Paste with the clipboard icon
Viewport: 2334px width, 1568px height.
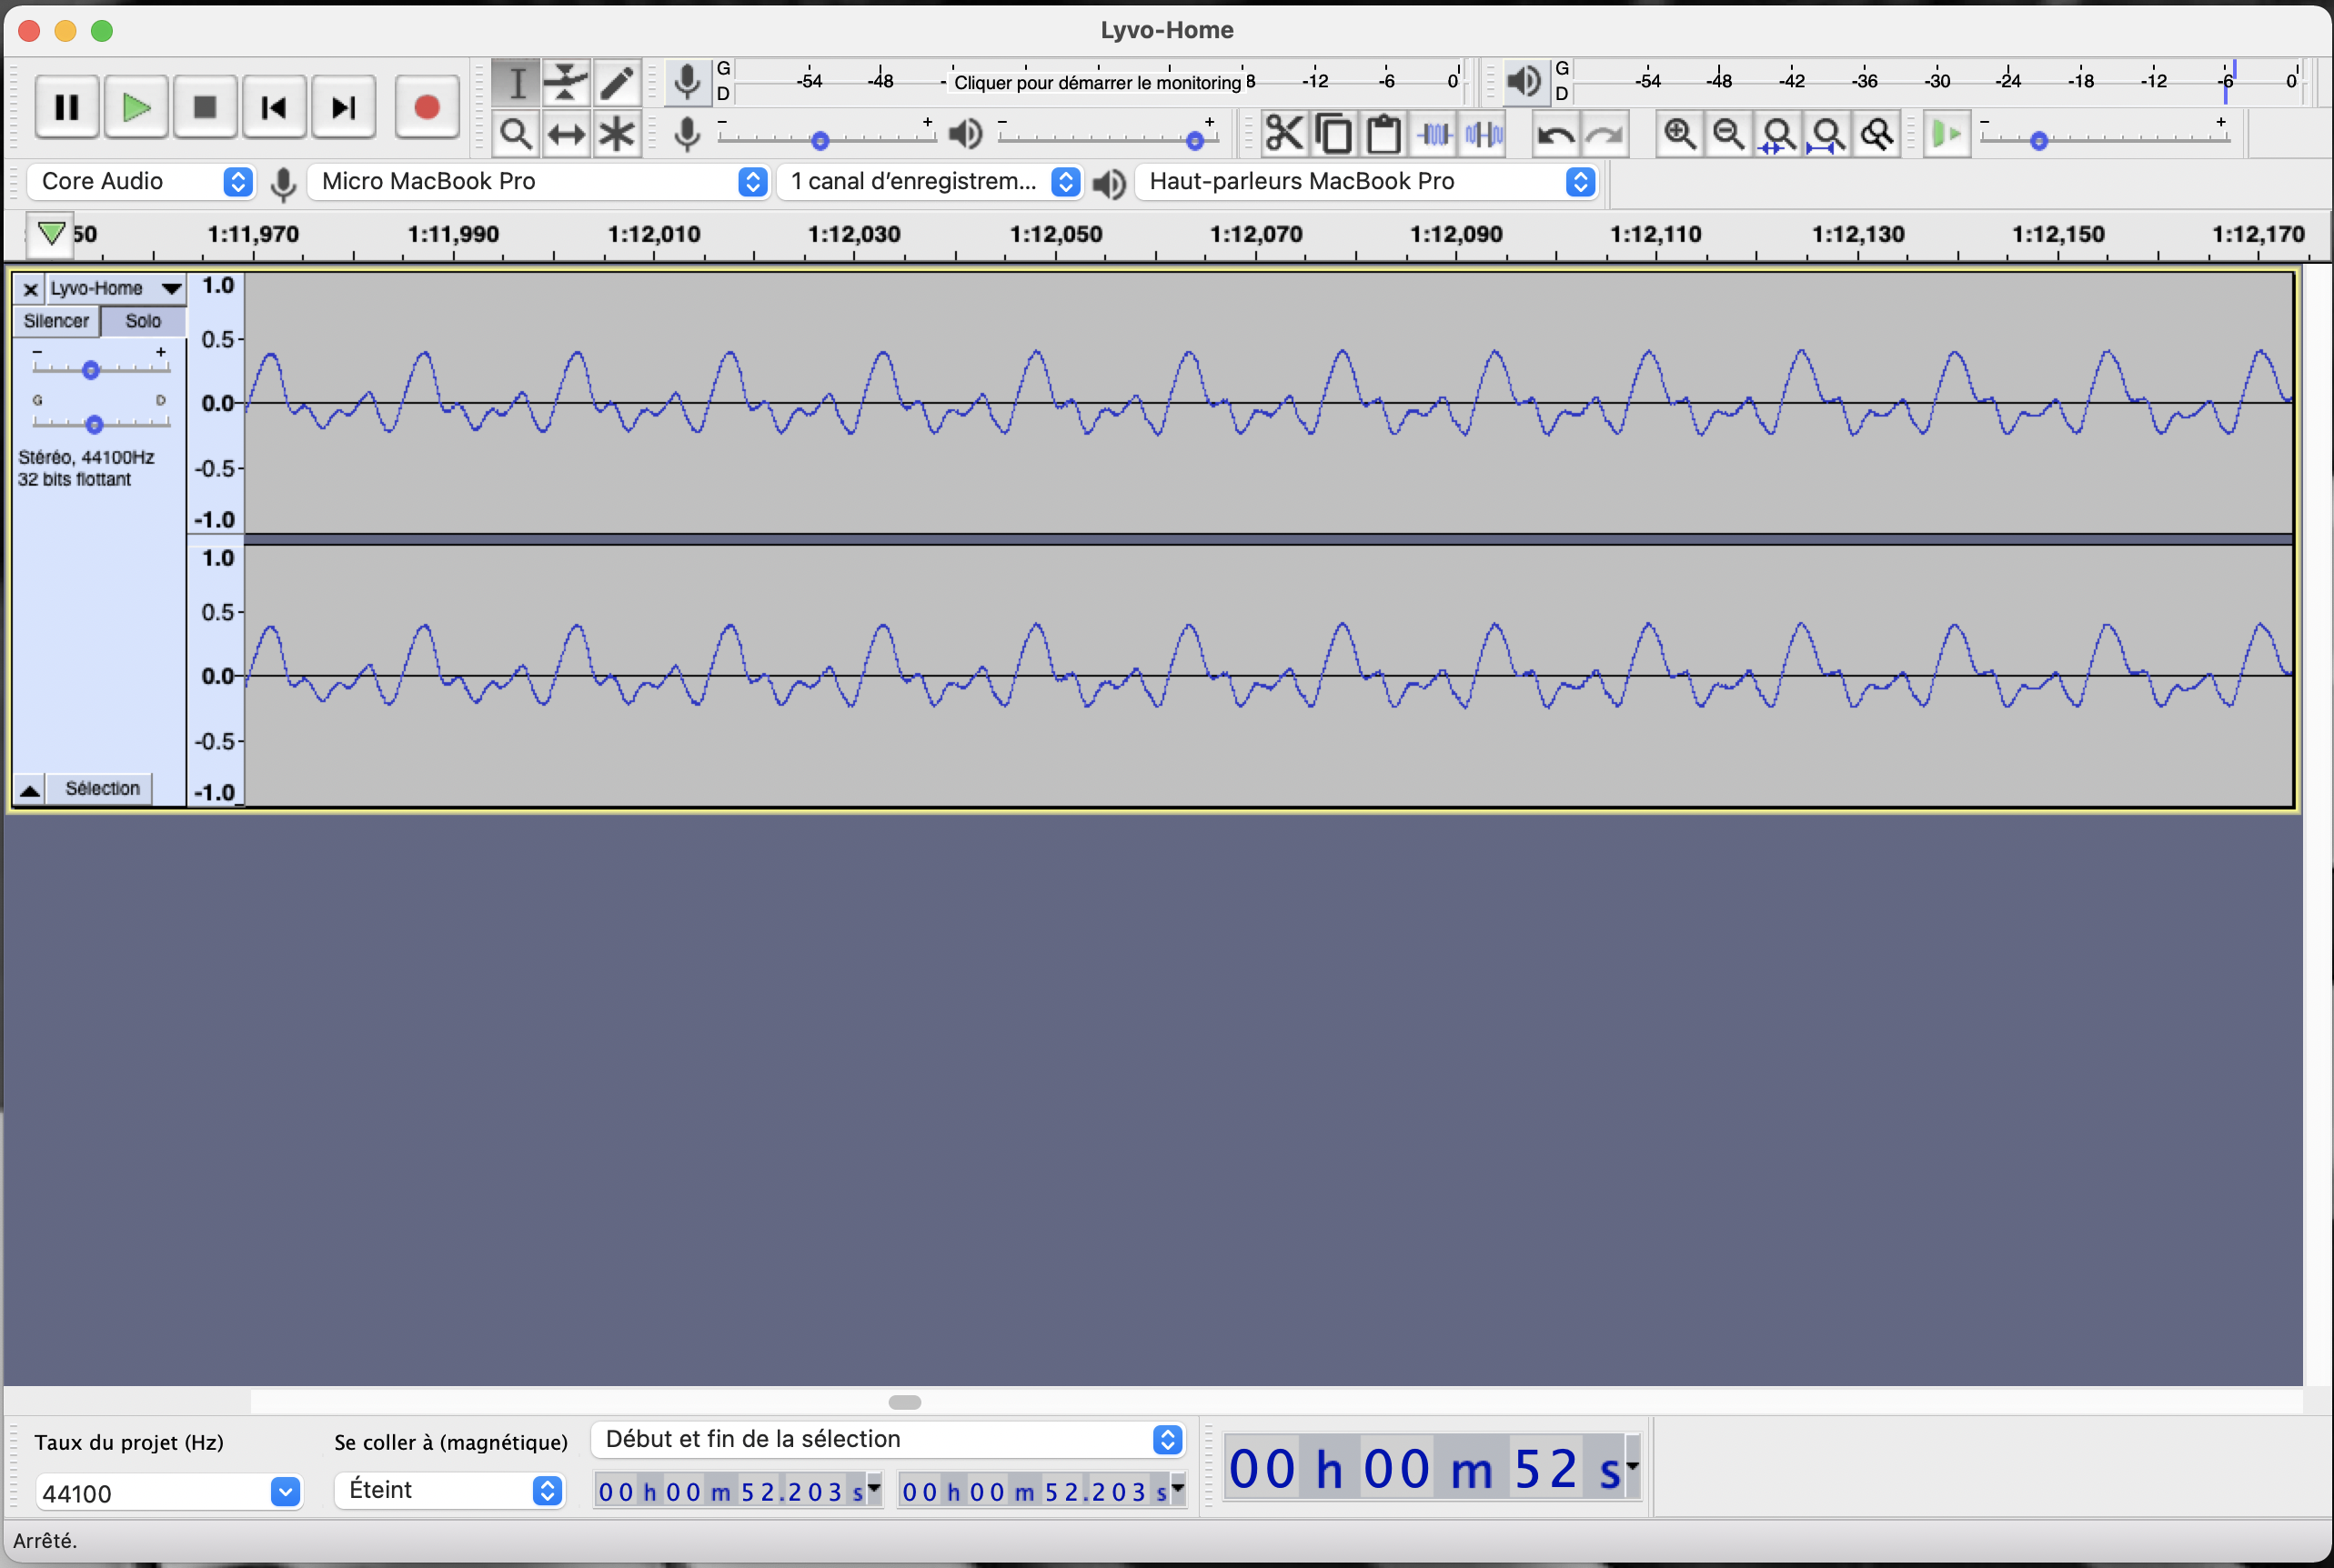point(1383,134)
